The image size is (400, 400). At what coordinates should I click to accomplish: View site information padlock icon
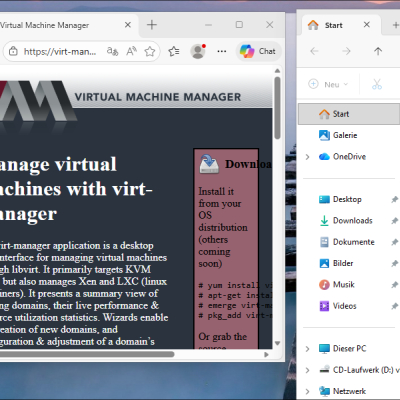point(13,51)
